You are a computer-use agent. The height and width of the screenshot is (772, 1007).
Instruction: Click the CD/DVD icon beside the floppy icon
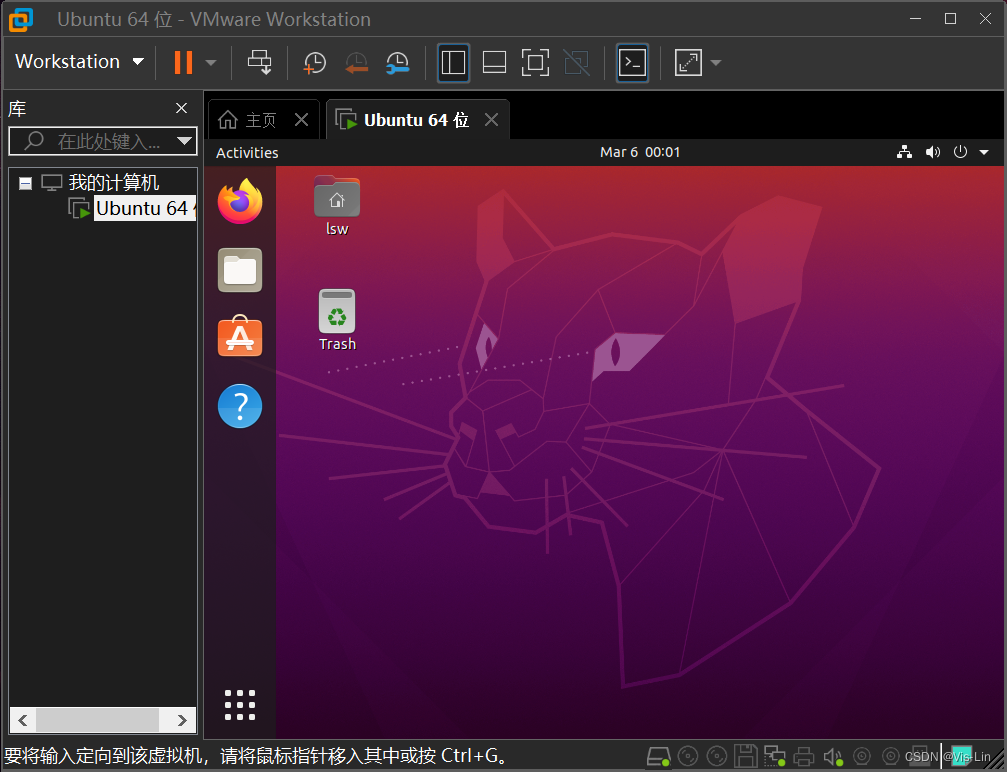(x=717, y=757)
